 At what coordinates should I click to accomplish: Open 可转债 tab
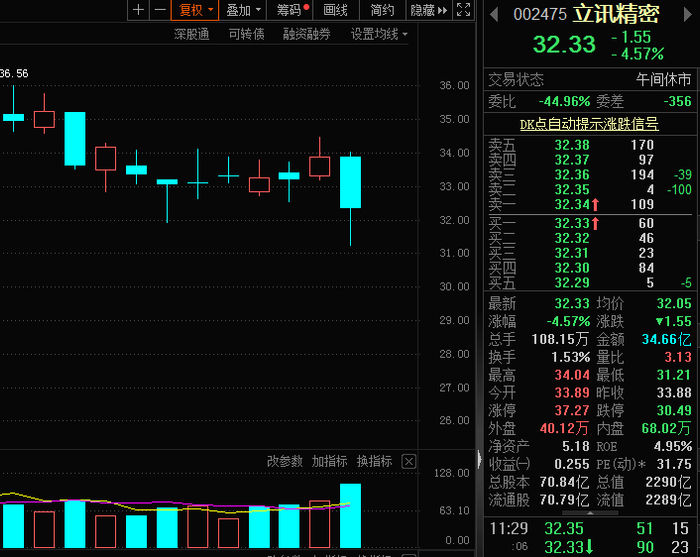[x=246, y=34]
